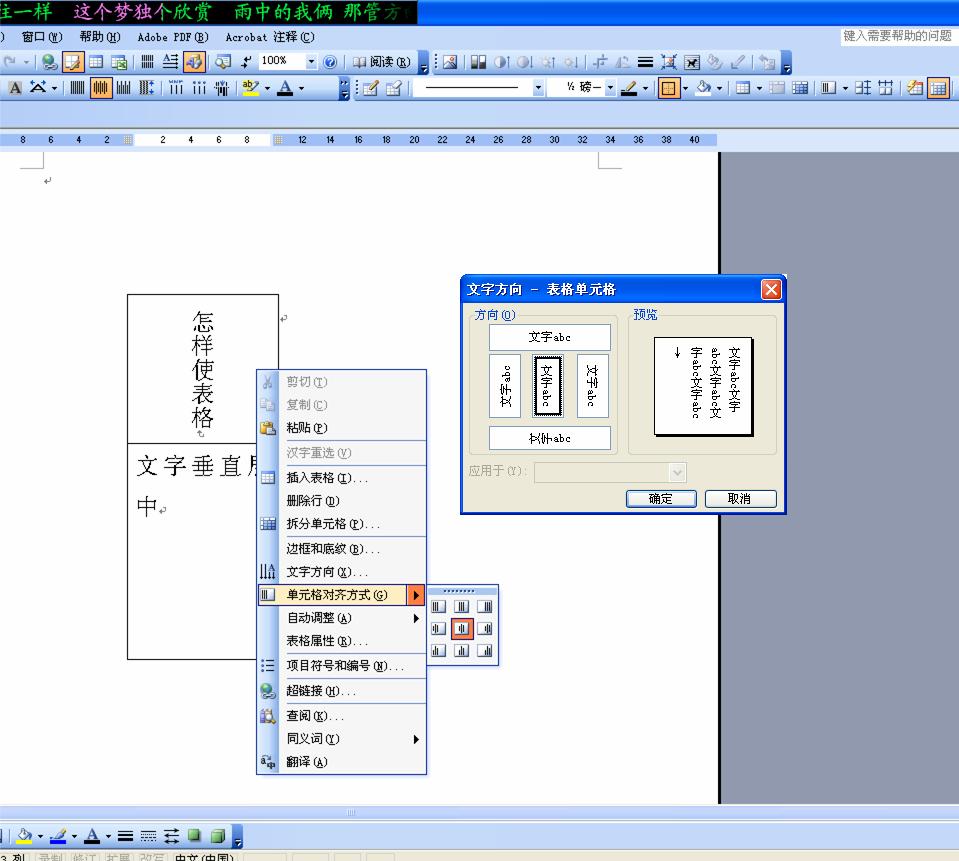Screen dimensions: 959x861
Task: Open the 帮助 menu in menu bar
Action: [x=98, y=37]
